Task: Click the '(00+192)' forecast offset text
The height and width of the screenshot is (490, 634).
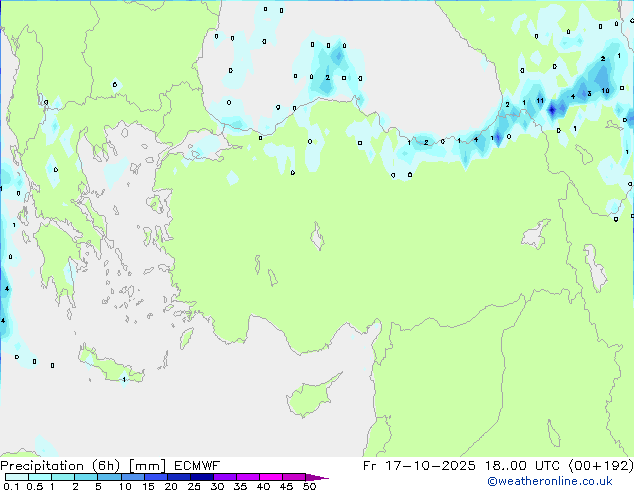Action: coord(601,466)
